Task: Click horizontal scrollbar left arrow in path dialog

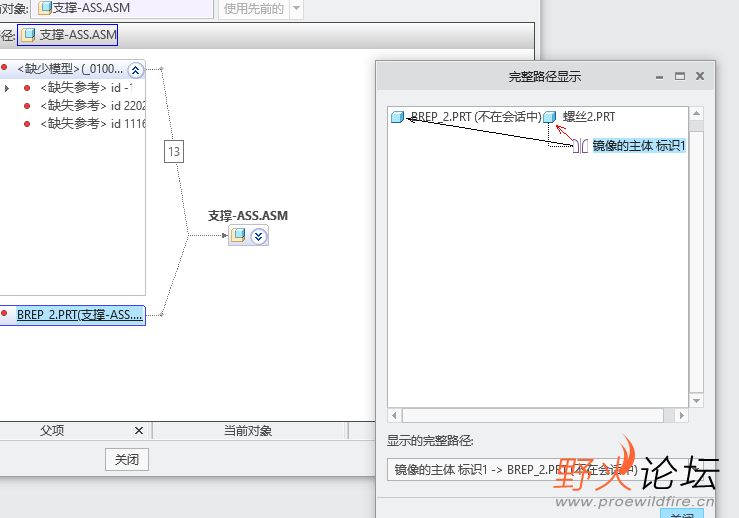Action: click(x=394, y=416)
